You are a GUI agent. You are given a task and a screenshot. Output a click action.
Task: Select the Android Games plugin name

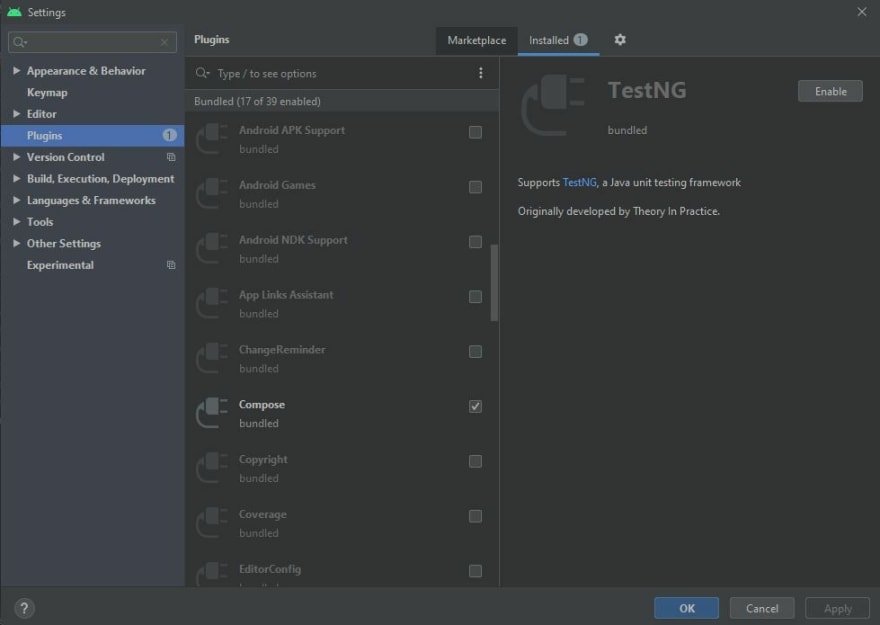[277, 185]
